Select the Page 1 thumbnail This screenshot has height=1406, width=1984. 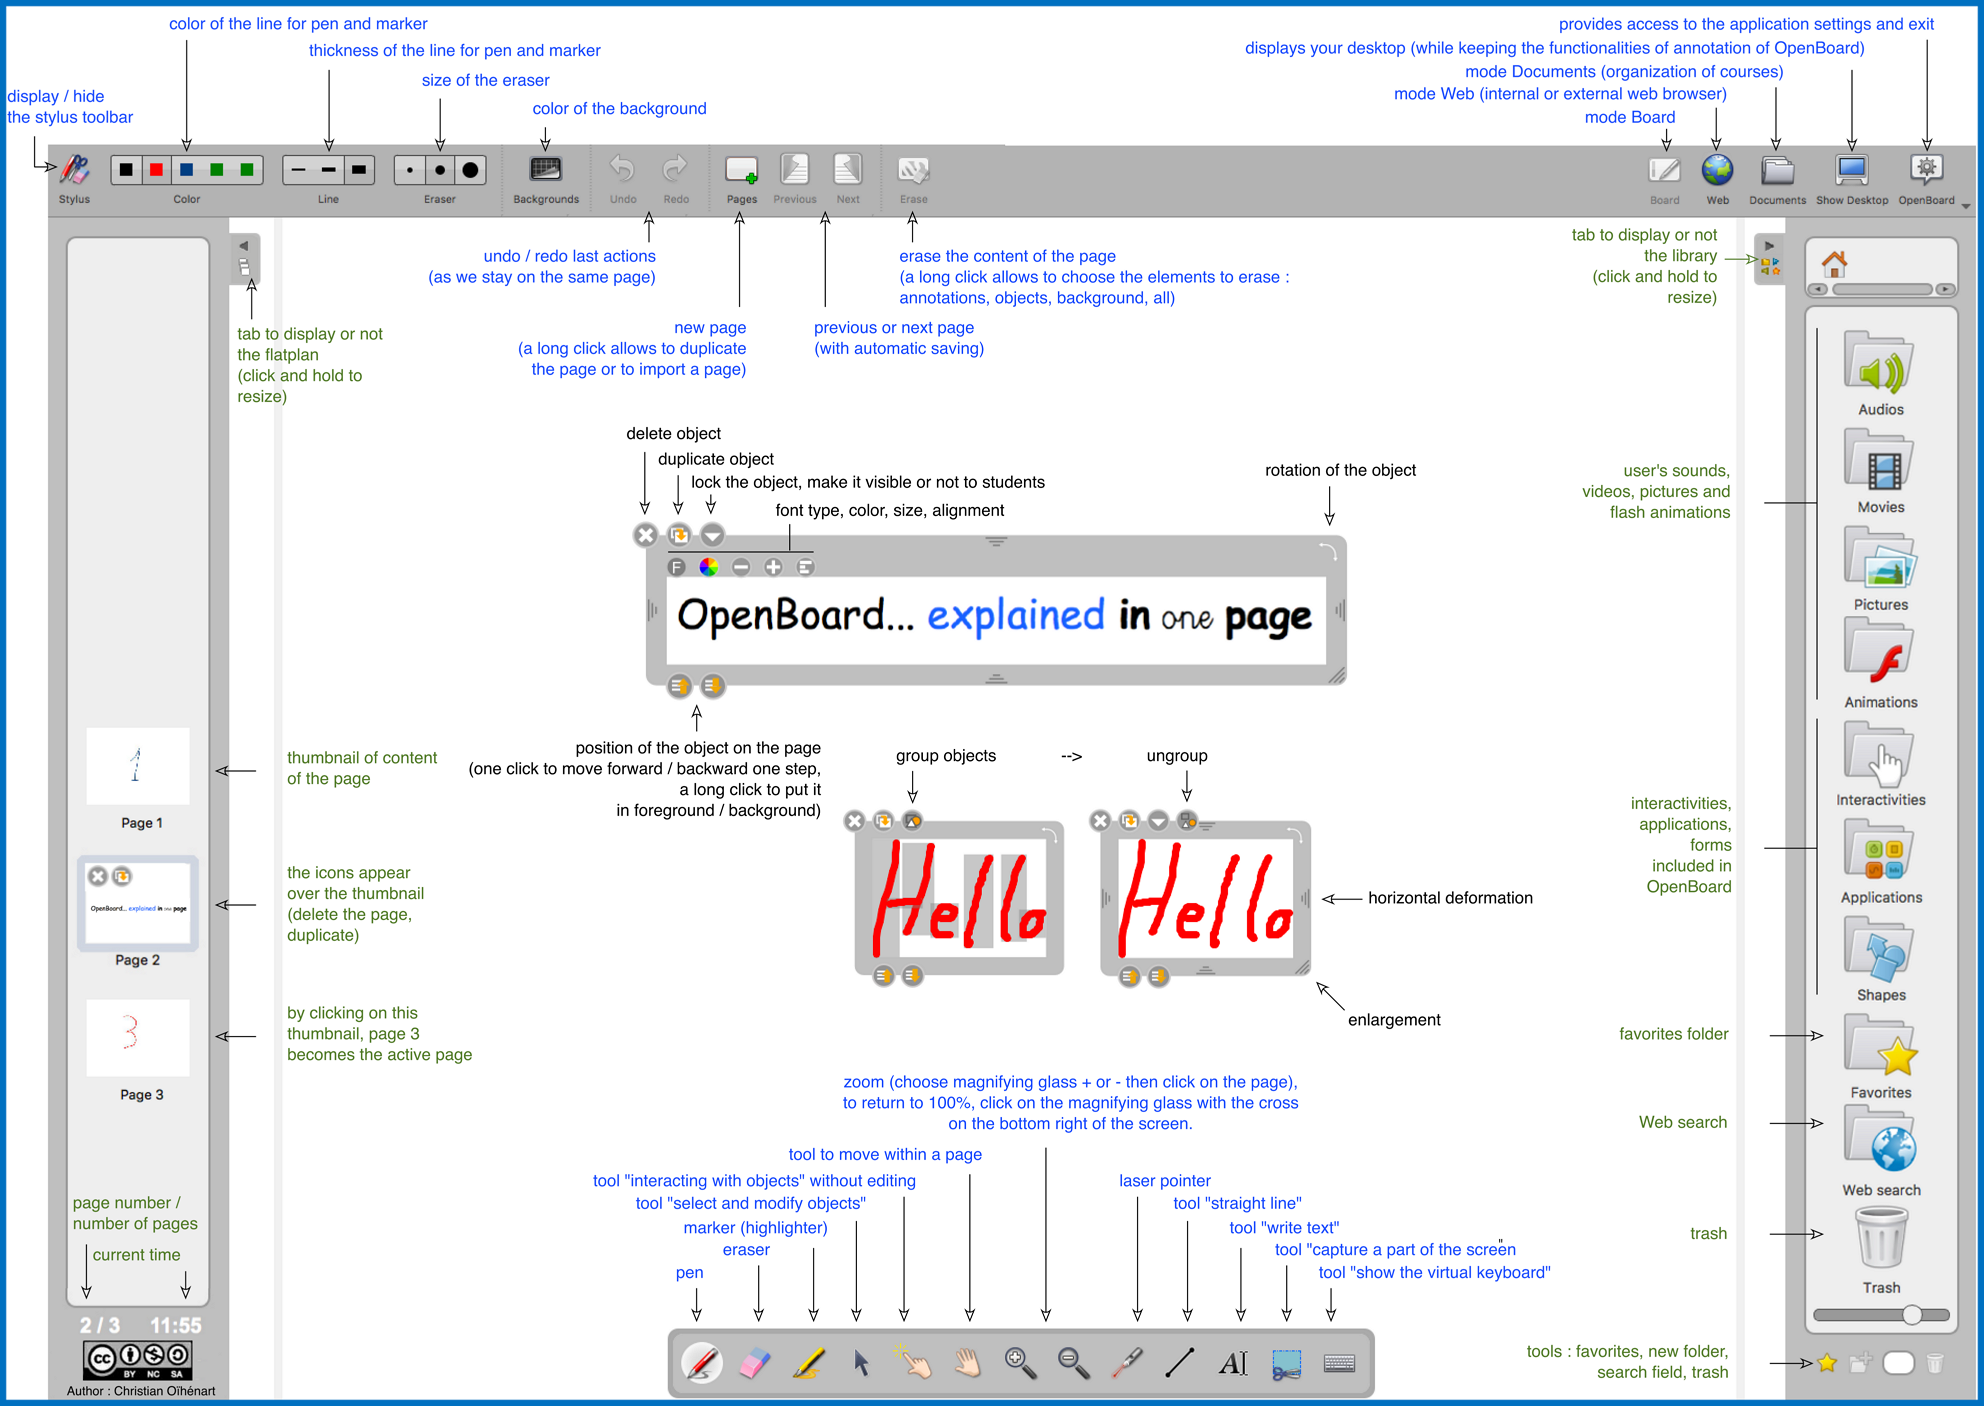137,767
